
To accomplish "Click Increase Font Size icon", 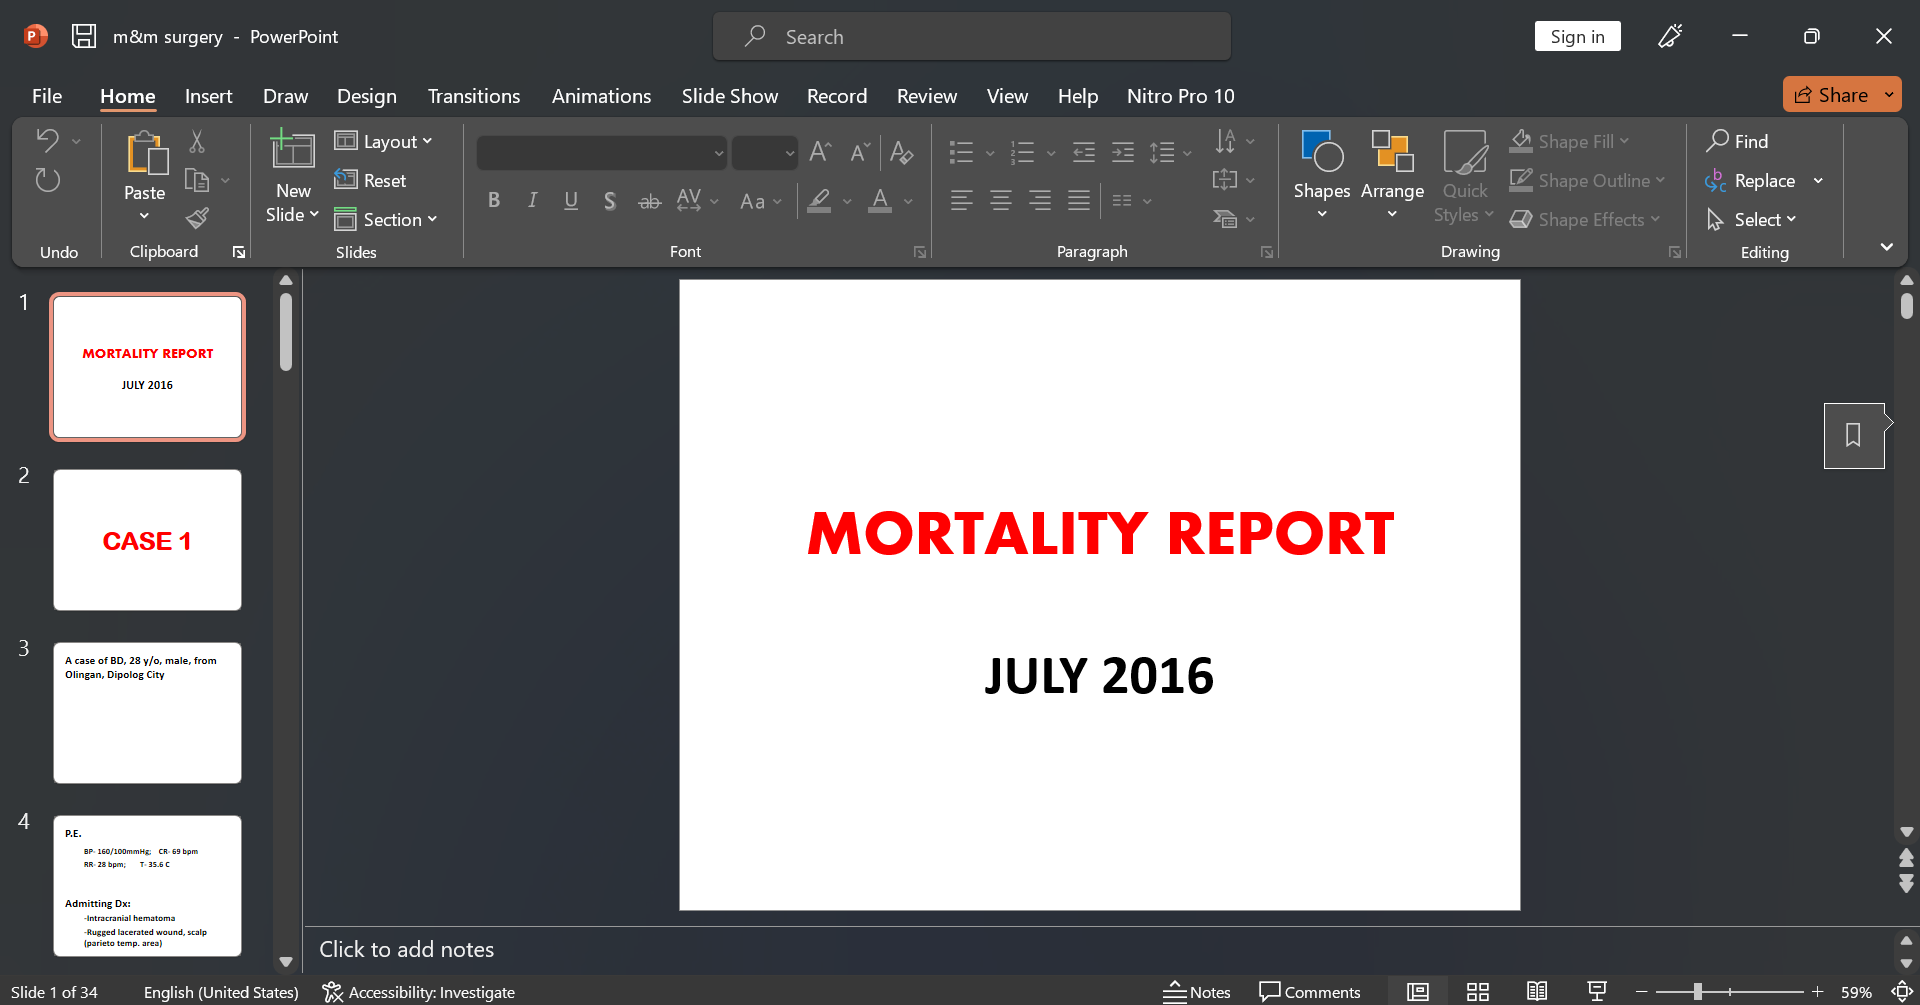I will (820, 152).
